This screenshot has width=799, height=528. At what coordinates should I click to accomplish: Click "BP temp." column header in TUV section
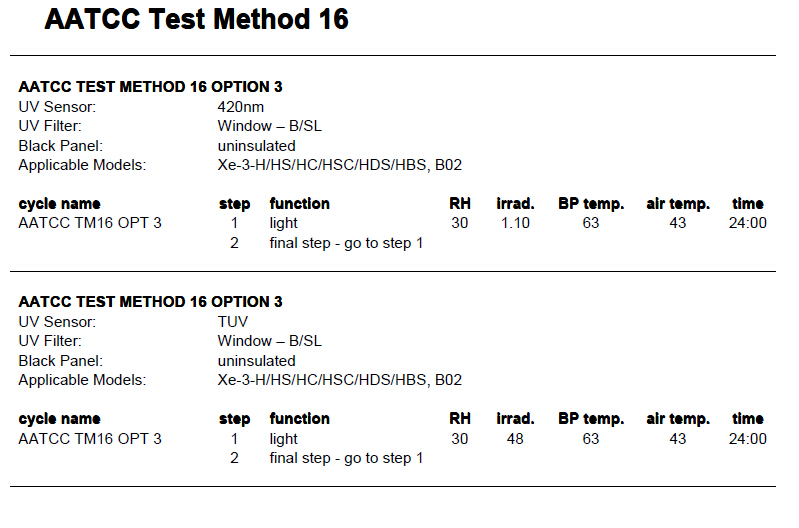click(590, 419)
